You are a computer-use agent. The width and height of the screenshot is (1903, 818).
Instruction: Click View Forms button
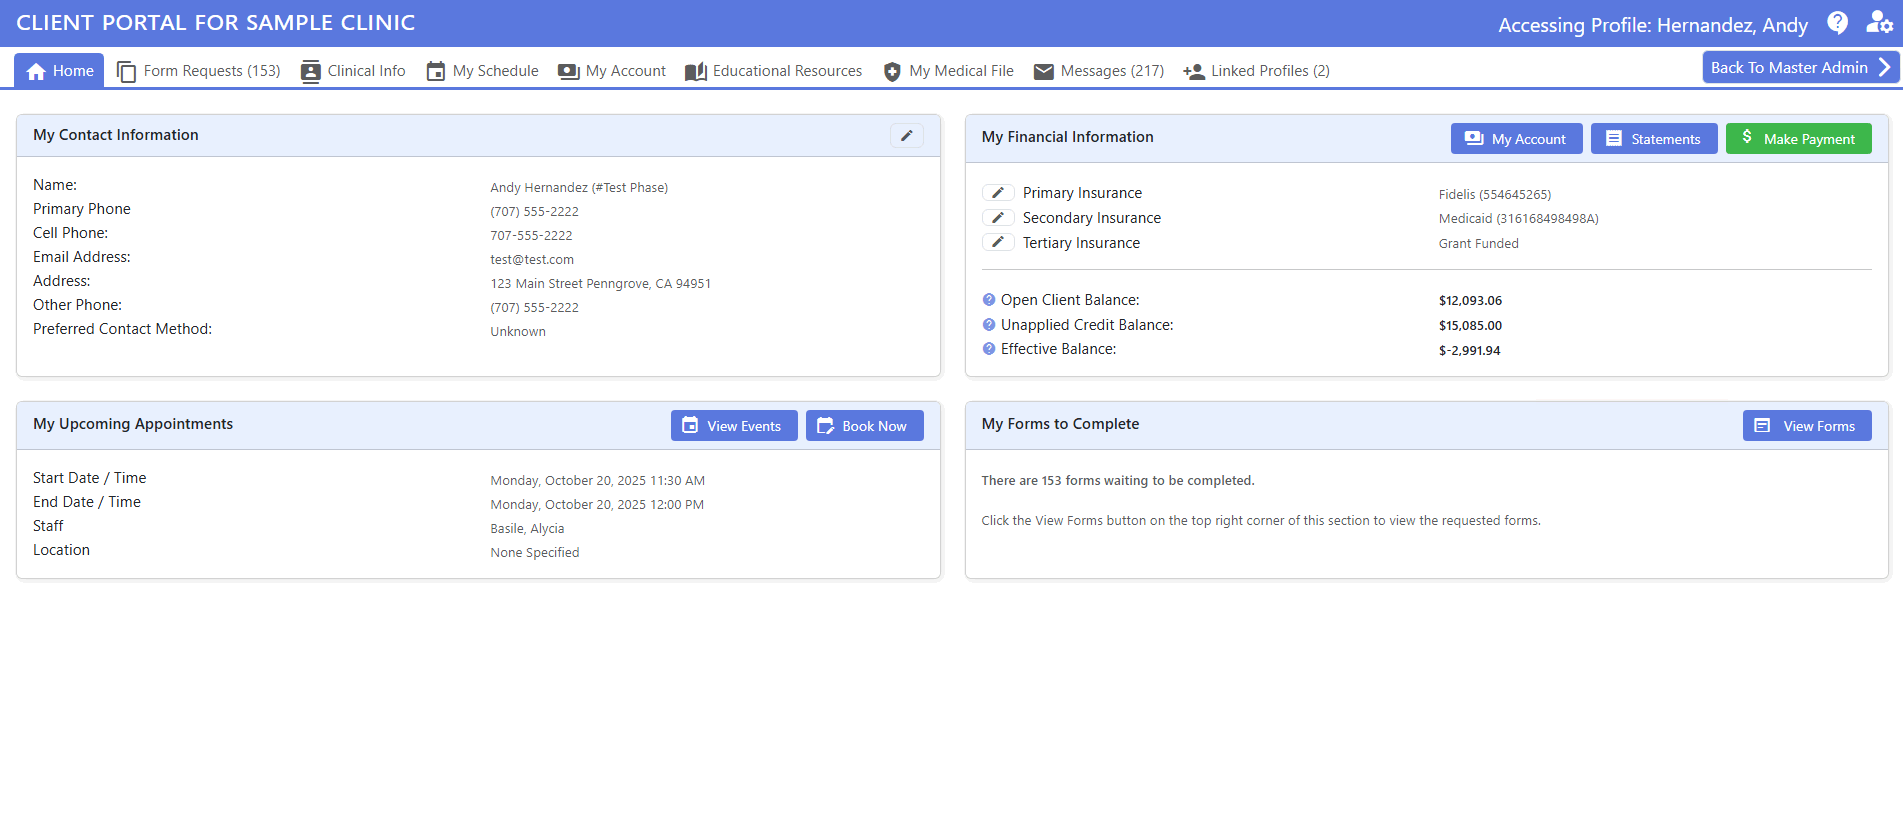(1807, 426)
